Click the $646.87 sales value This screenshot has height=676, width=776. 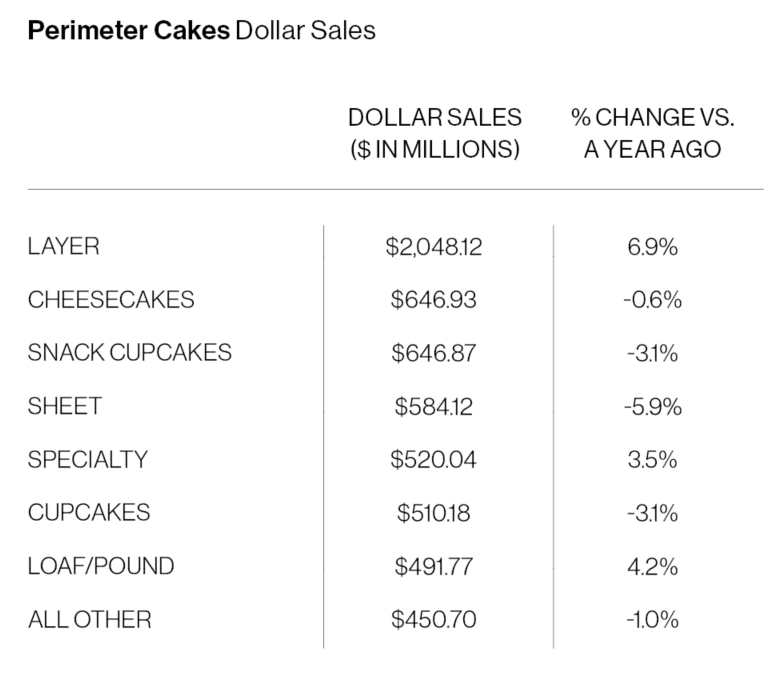click(434, 352)
